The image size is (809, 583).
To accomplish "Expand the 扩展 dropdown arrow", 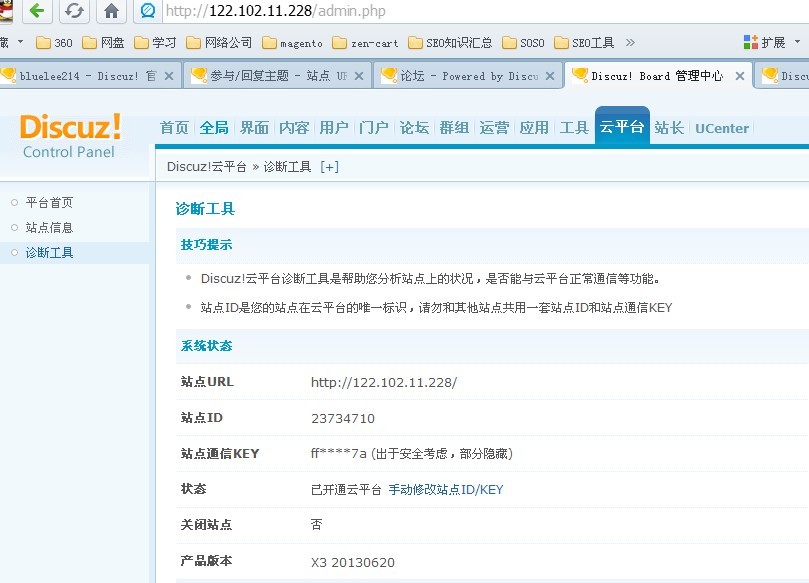I will pos(797,42).
